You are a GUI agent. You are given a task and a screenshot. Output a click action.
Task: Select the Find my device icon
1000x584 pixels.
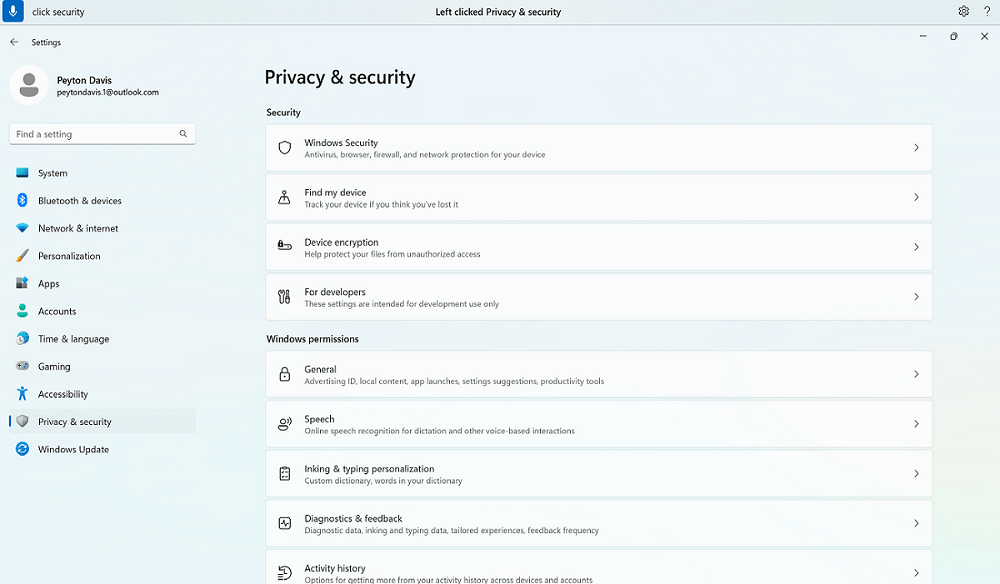click(x=285, y=196)
